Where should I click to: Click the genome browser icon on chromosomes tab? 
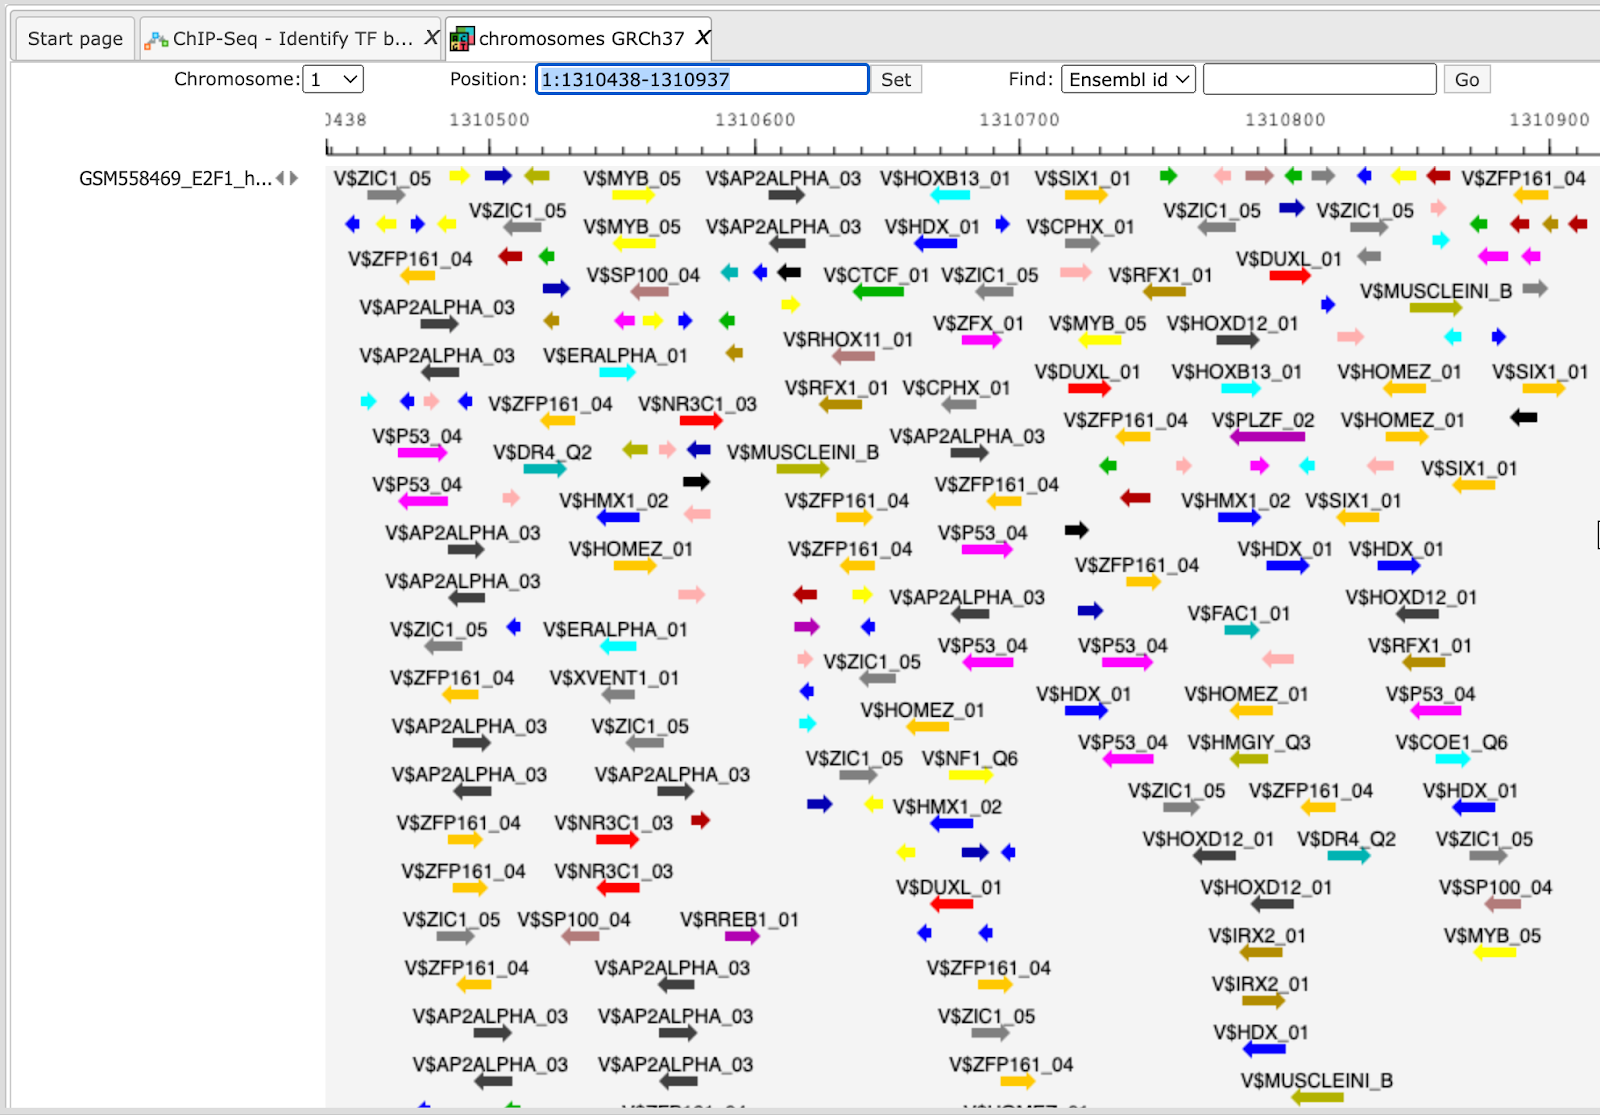point(461,39)
